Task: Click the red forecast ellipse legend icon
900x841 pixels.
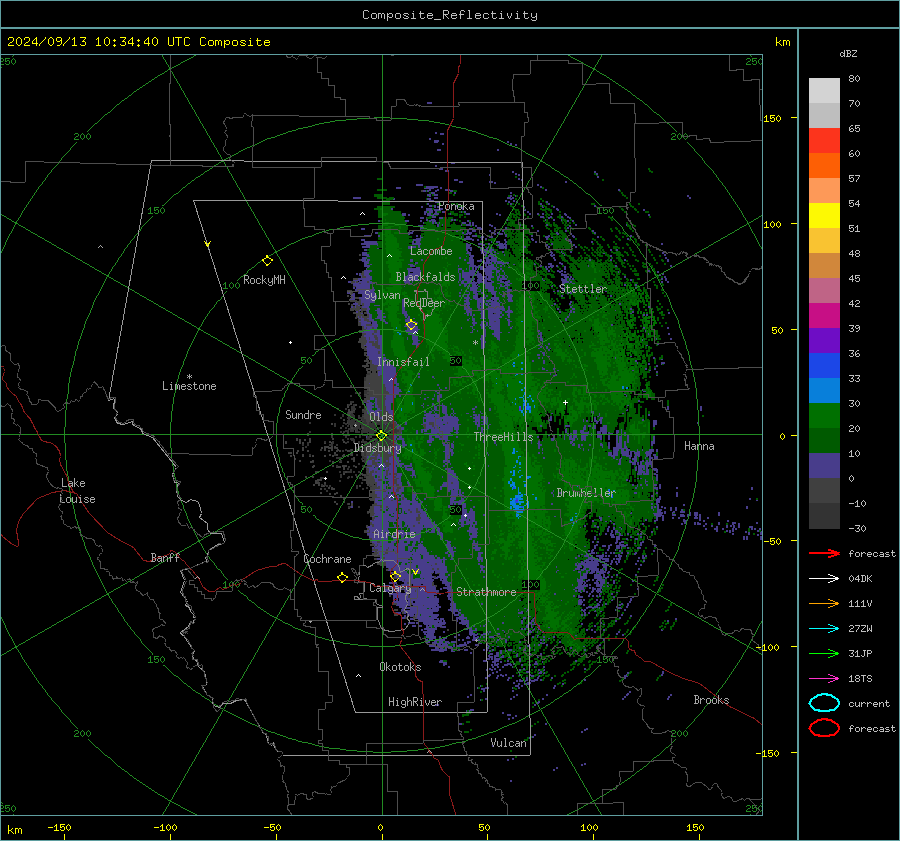Action: pos(824,728)
